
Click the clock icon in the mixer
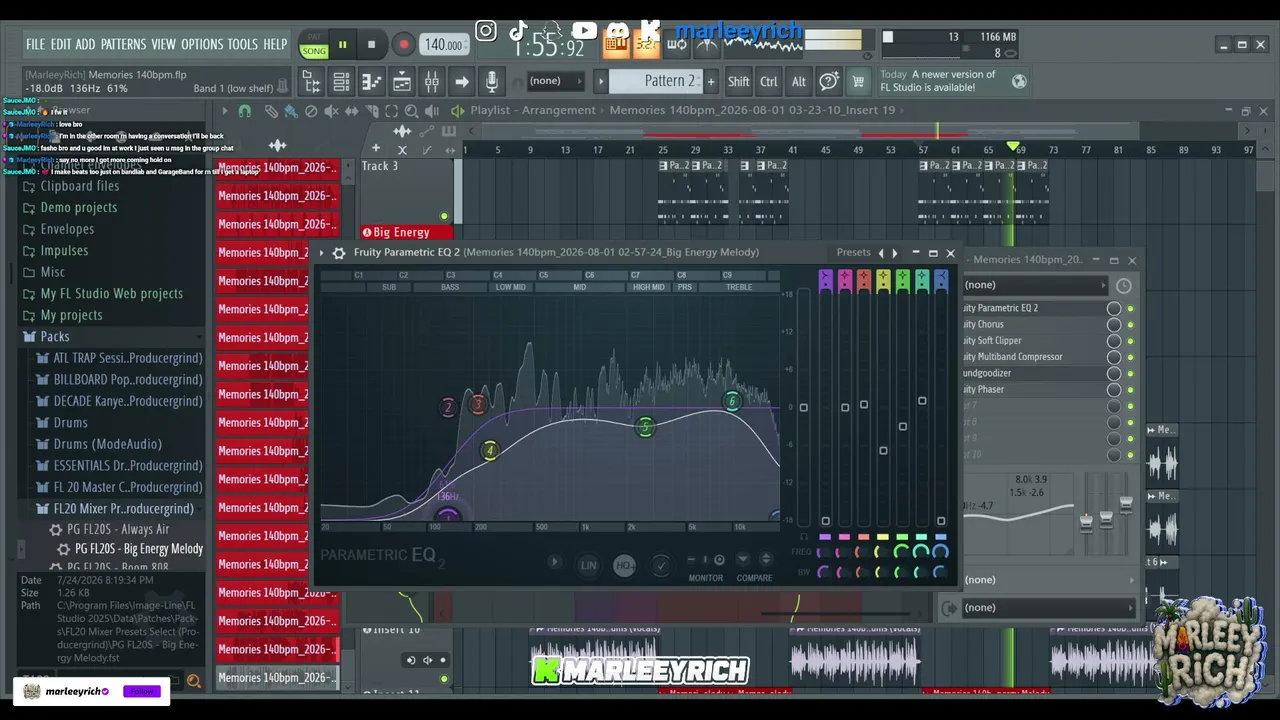tap(1124, 286)
